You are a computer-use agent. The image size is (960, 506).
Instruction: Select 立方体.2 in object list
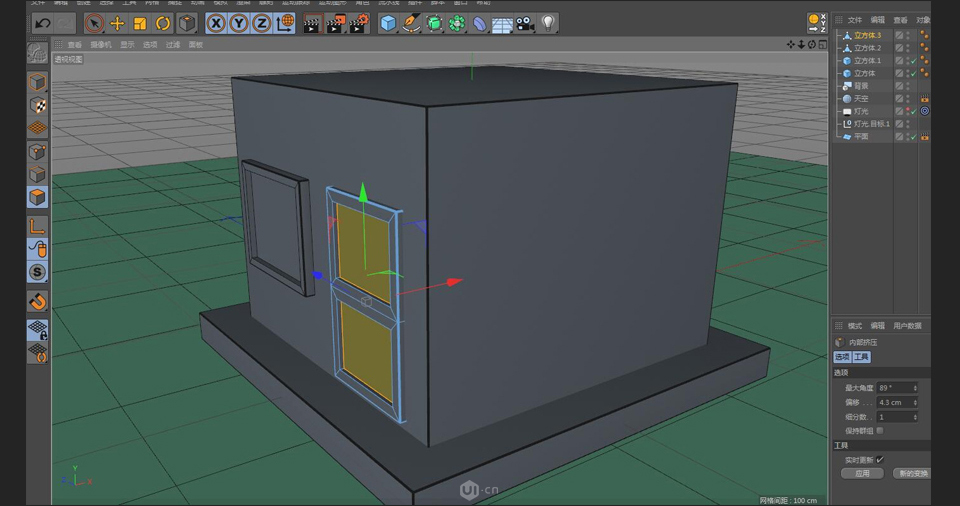pyautogui.click(x=868, y=48)
